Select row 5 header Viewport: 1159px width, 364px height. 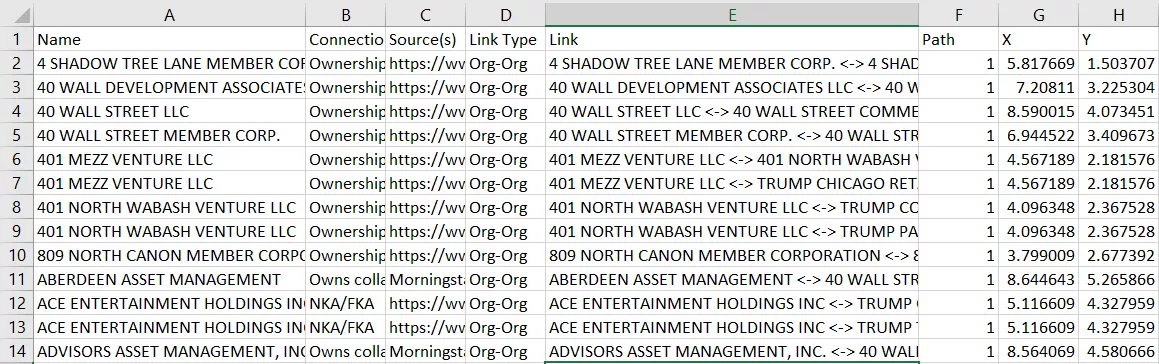coord(16,135)
